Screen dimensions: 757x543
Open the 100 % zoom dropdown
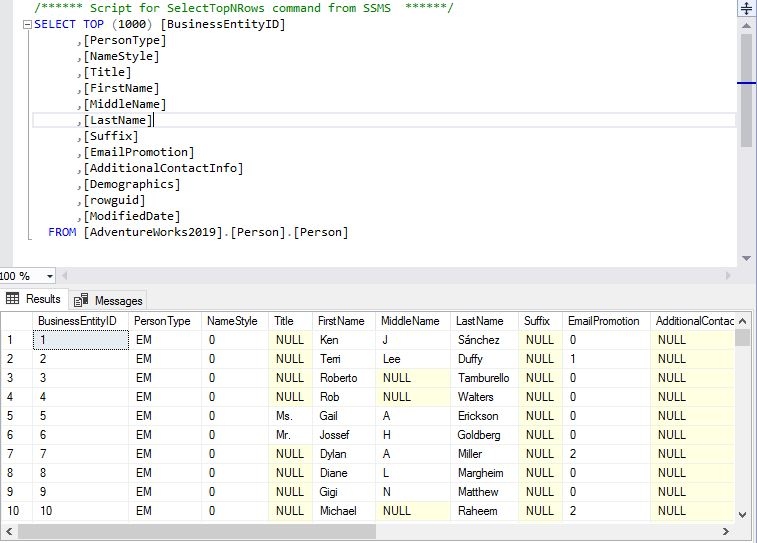[49, 276]
